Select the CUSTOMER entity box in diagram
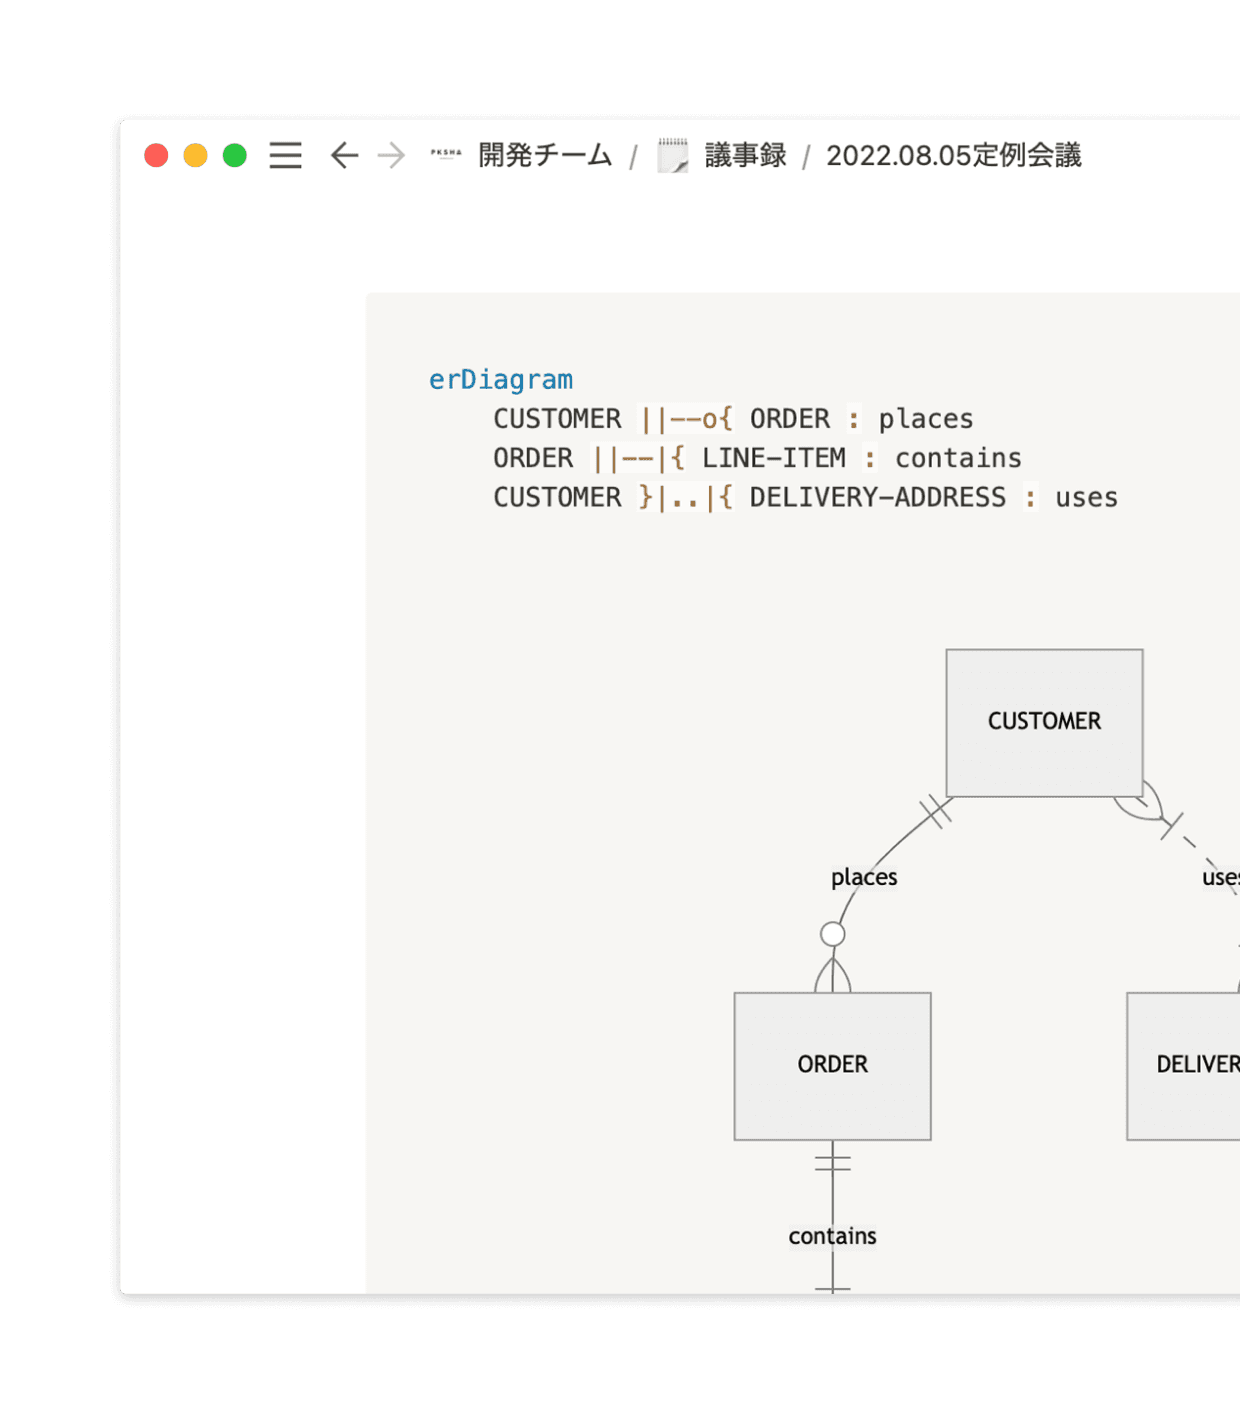 (1044, 722)
